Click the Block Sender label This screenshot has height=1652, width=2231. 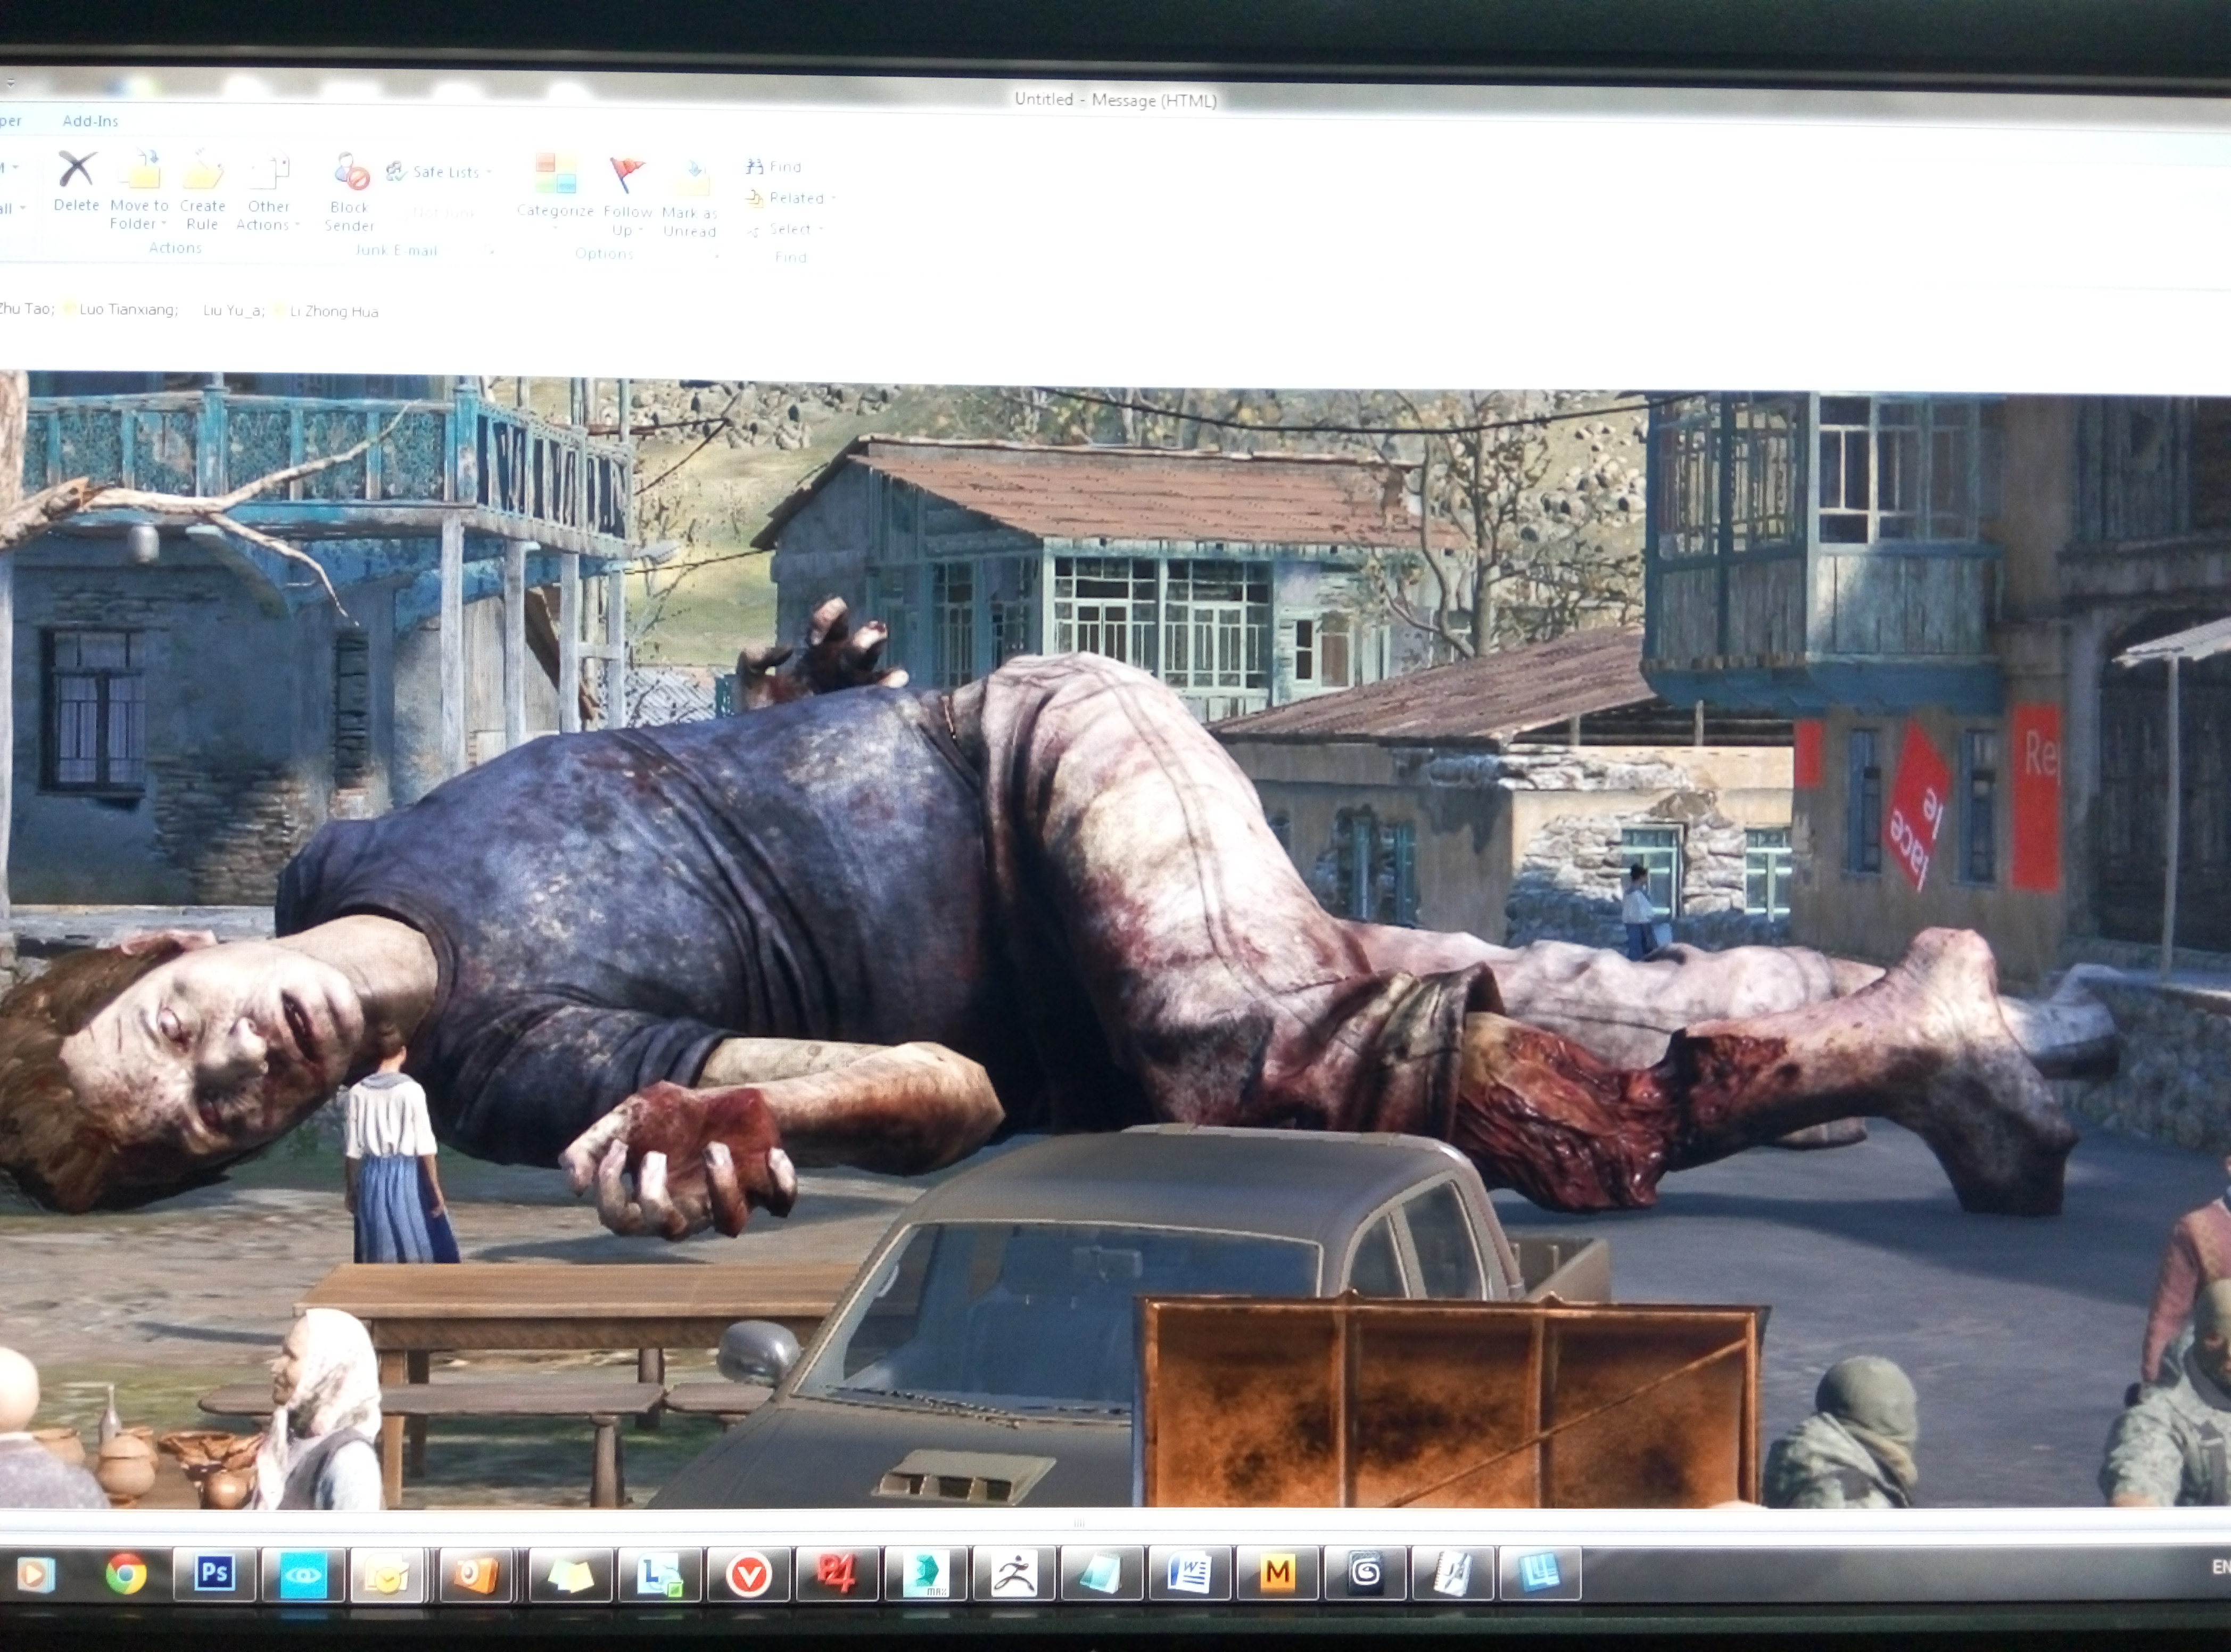[x=350, y=216]
